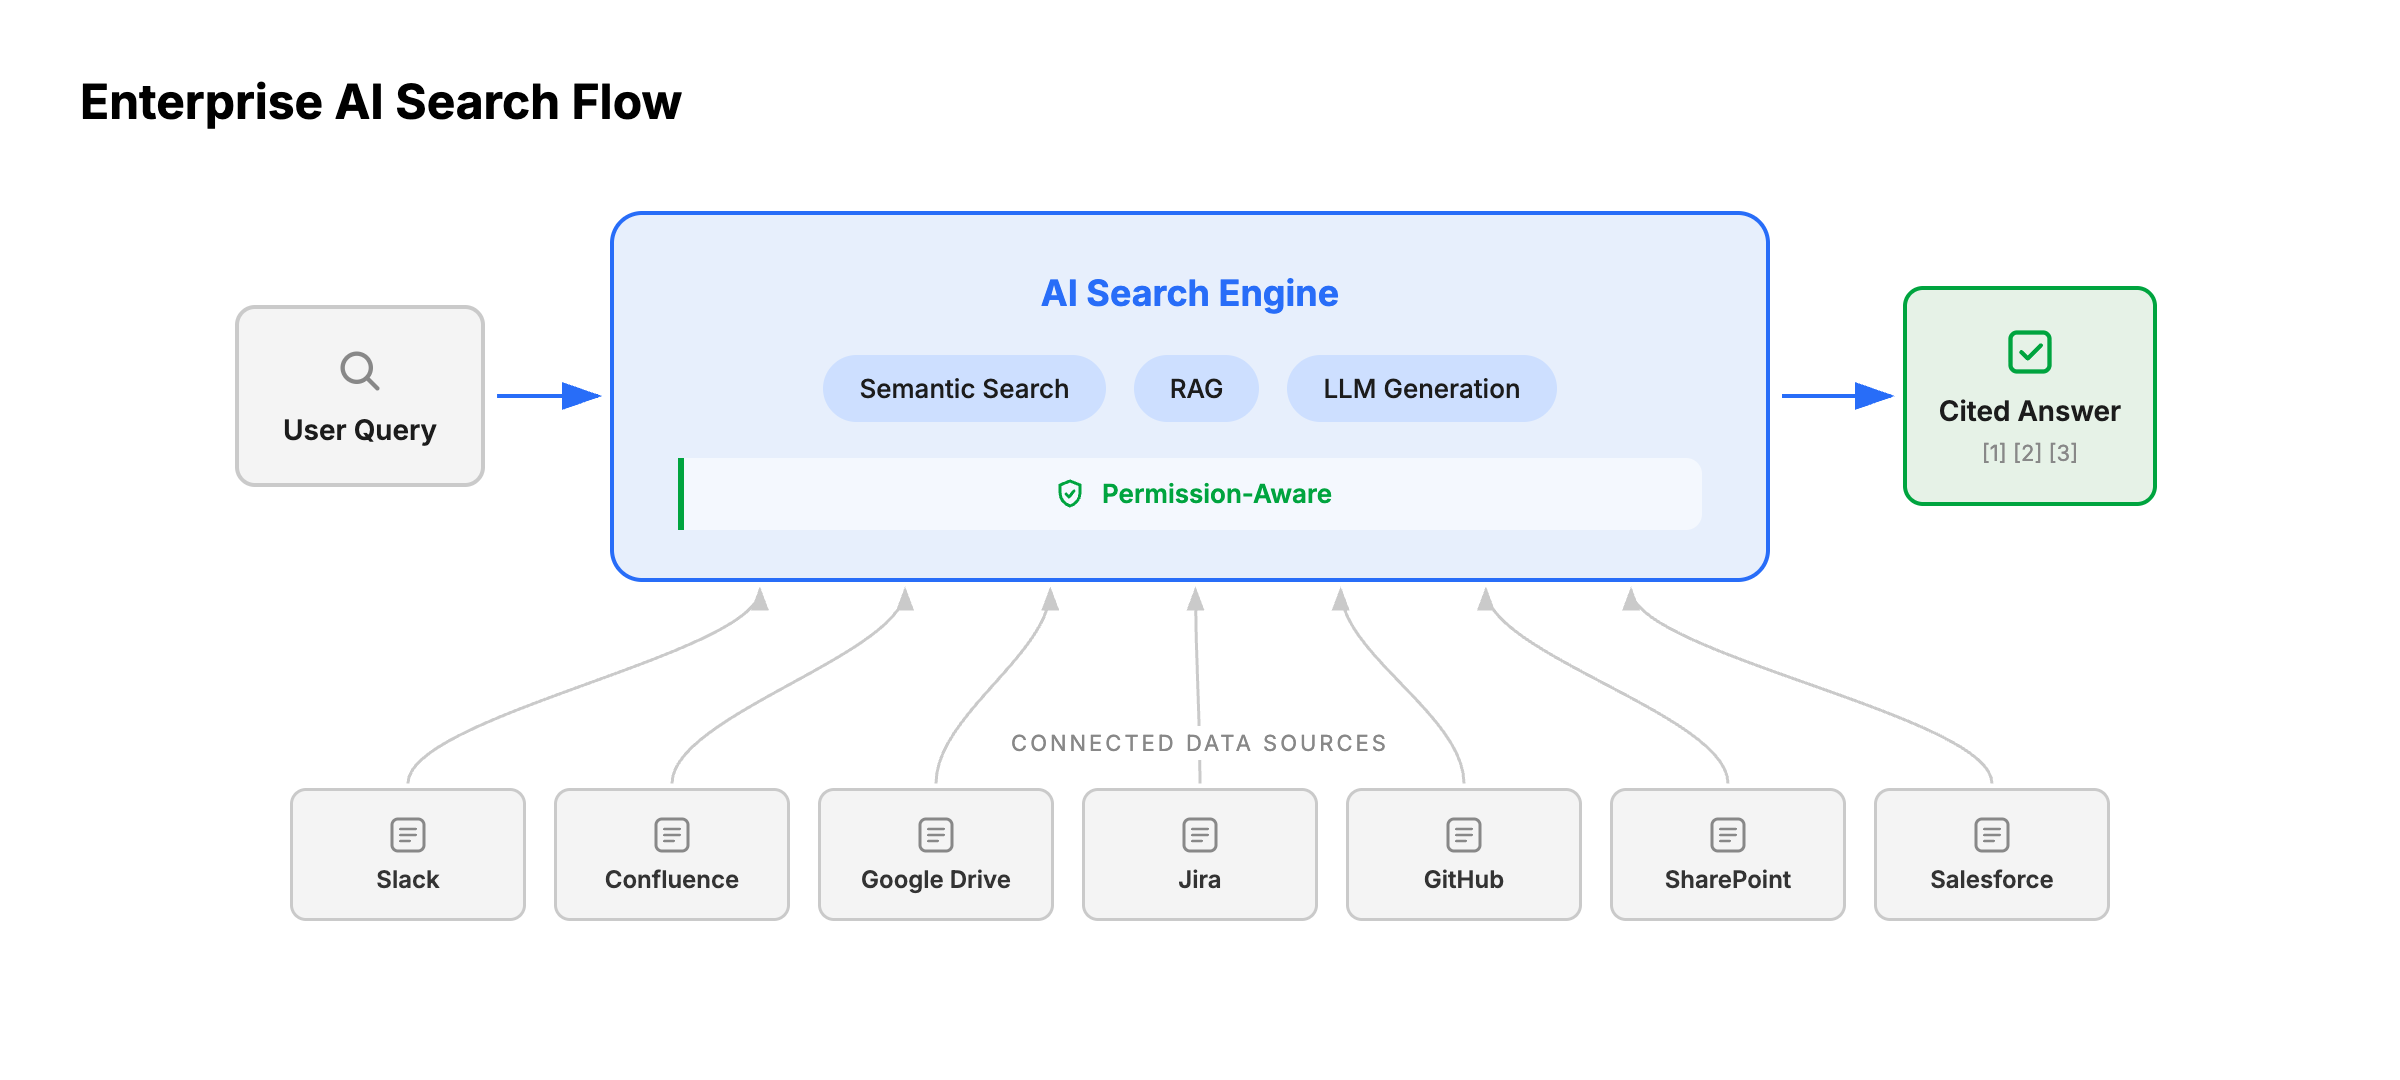Switch to the Semantic Search pill
Image resolution: width=2400 pixels, height=1080 pixels.
tap(963, 388)
